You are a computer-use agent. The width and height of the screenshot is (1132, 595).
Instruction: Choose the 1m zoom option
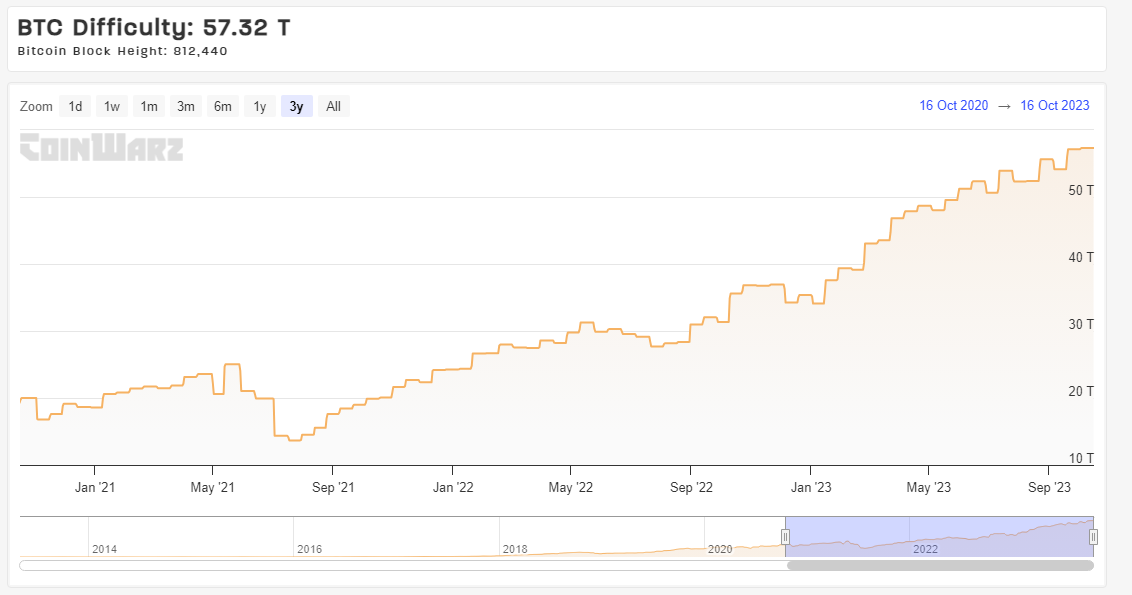pos(149,106)
